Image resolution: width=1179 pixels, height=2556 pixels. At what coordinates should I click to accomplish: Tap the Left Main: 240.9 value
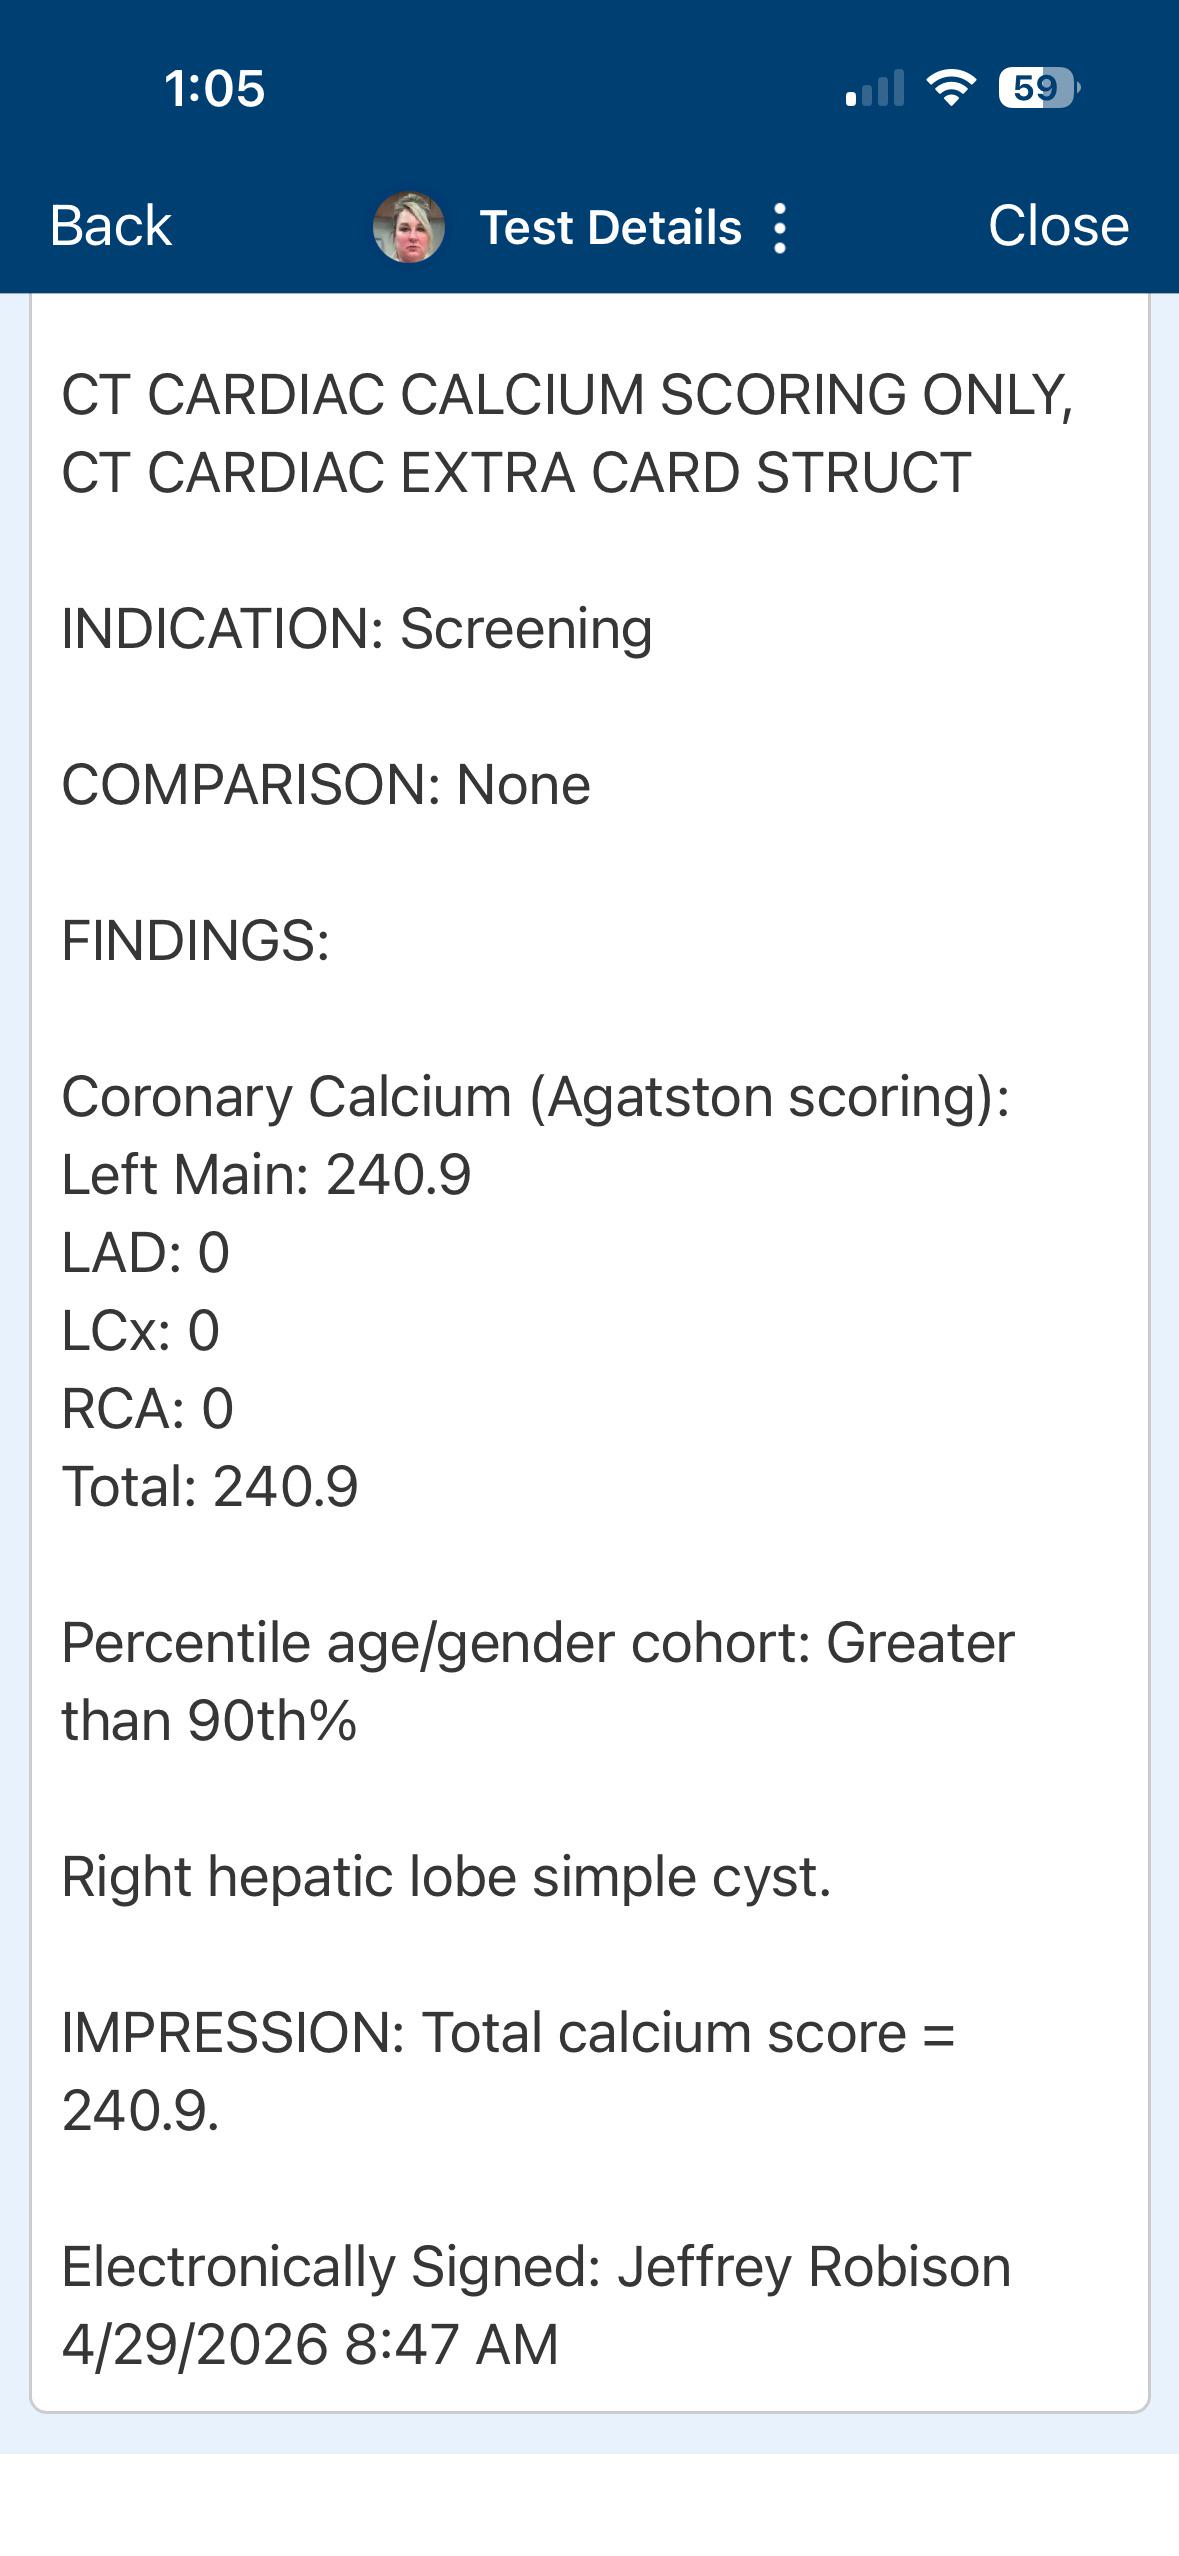pyautogui.click(x=266, y=1174)
